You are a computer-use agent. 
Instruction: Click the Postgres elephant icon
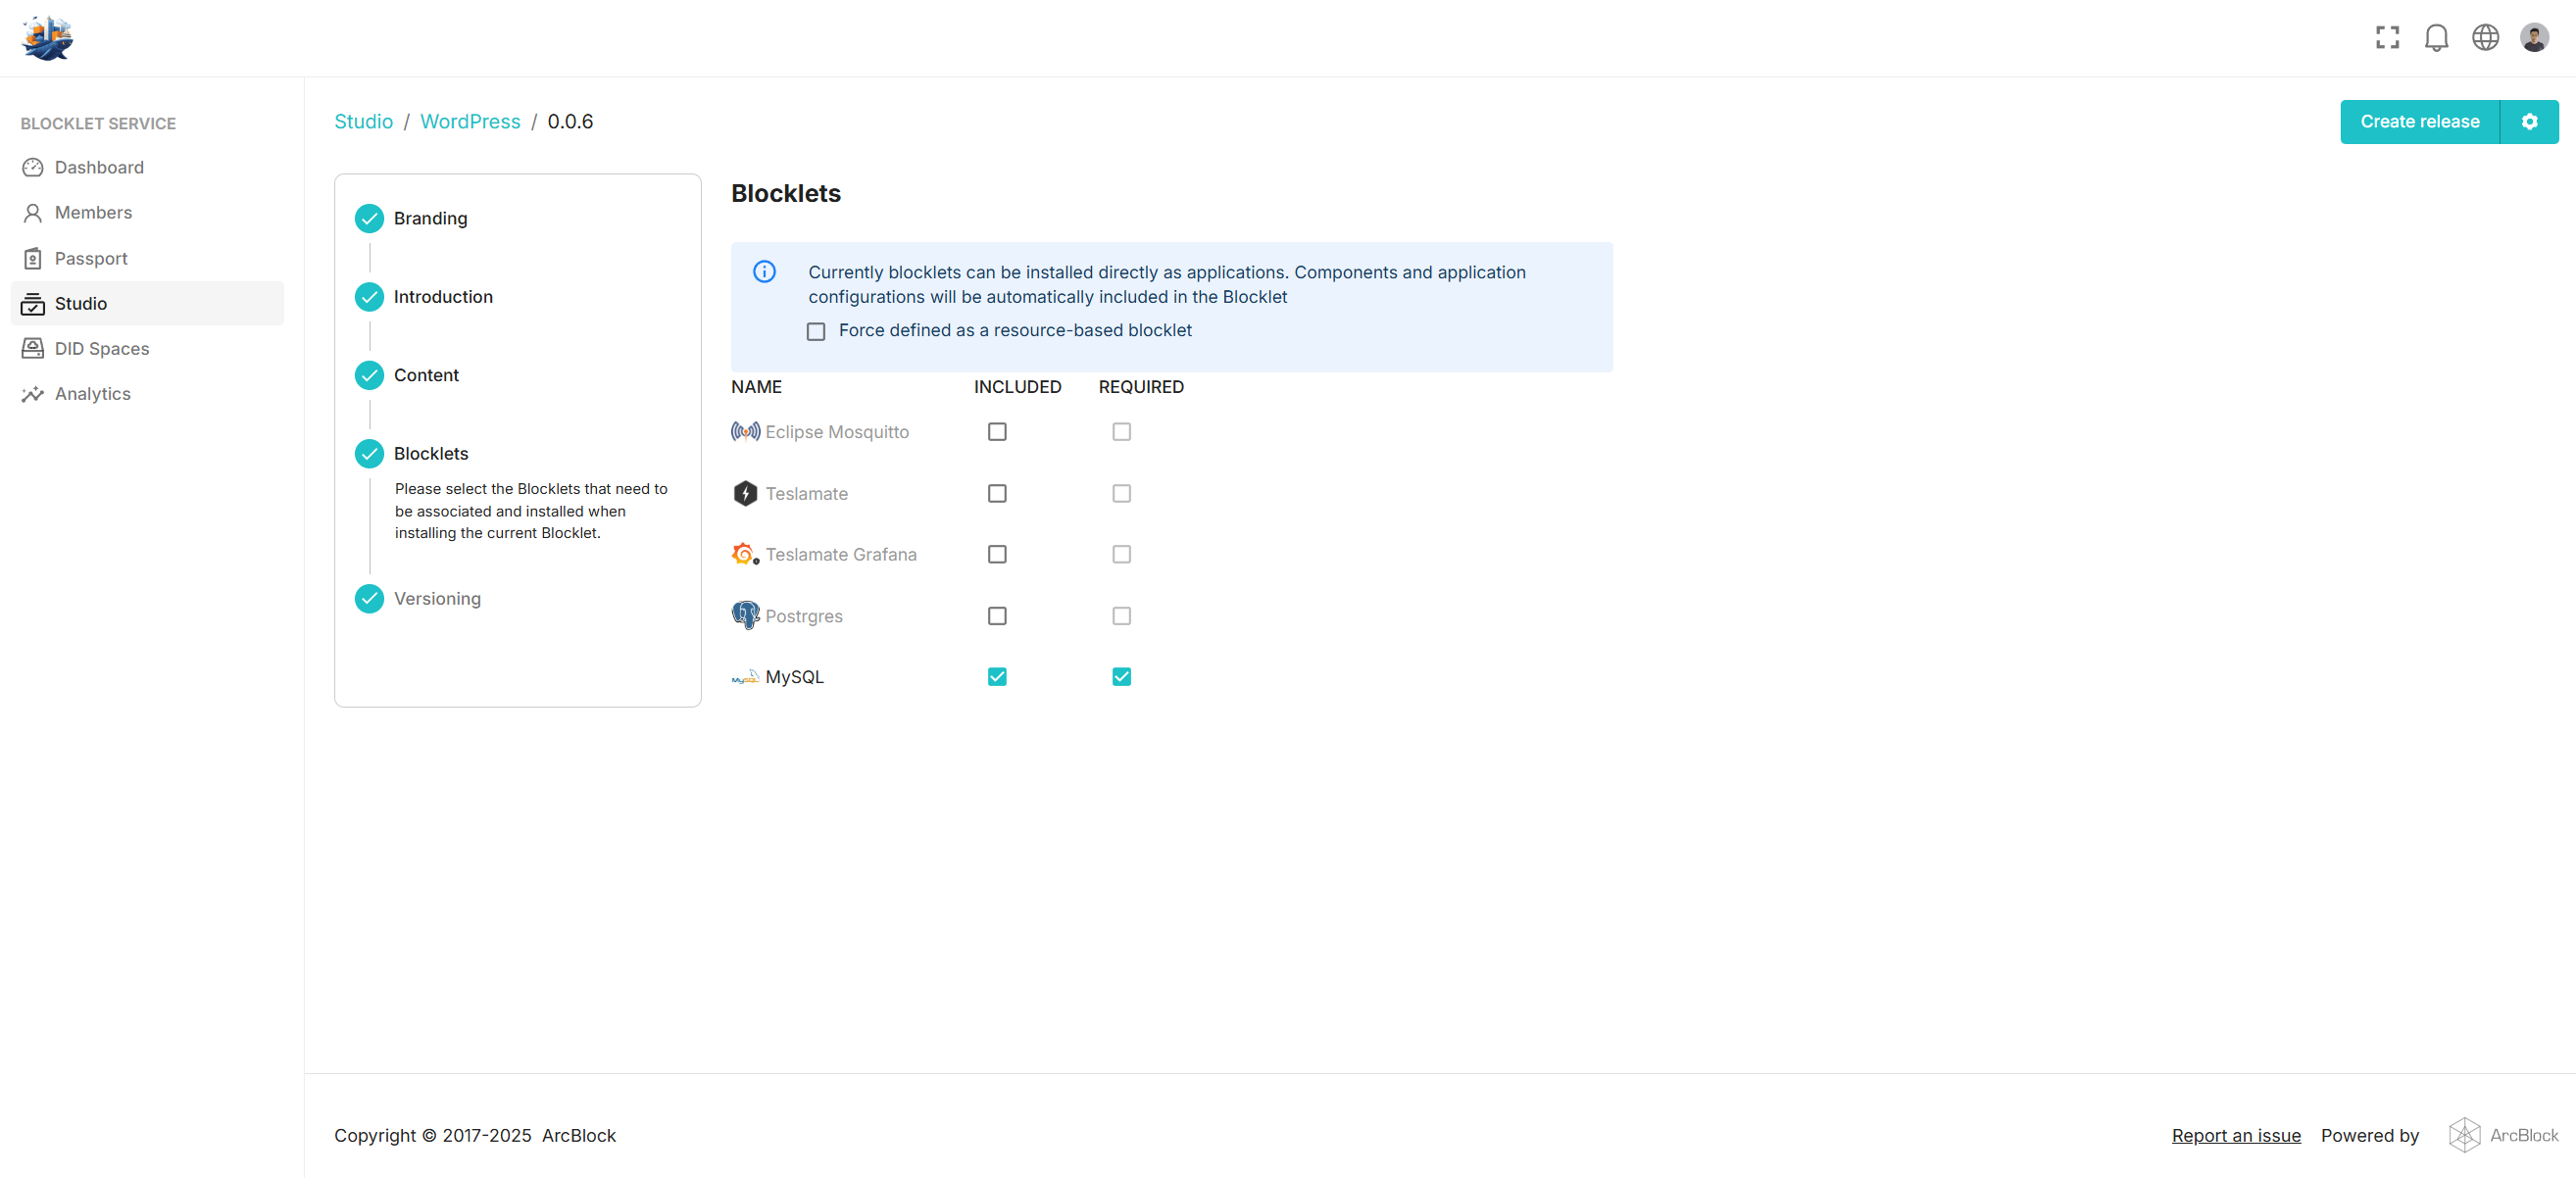click(745, 616)
